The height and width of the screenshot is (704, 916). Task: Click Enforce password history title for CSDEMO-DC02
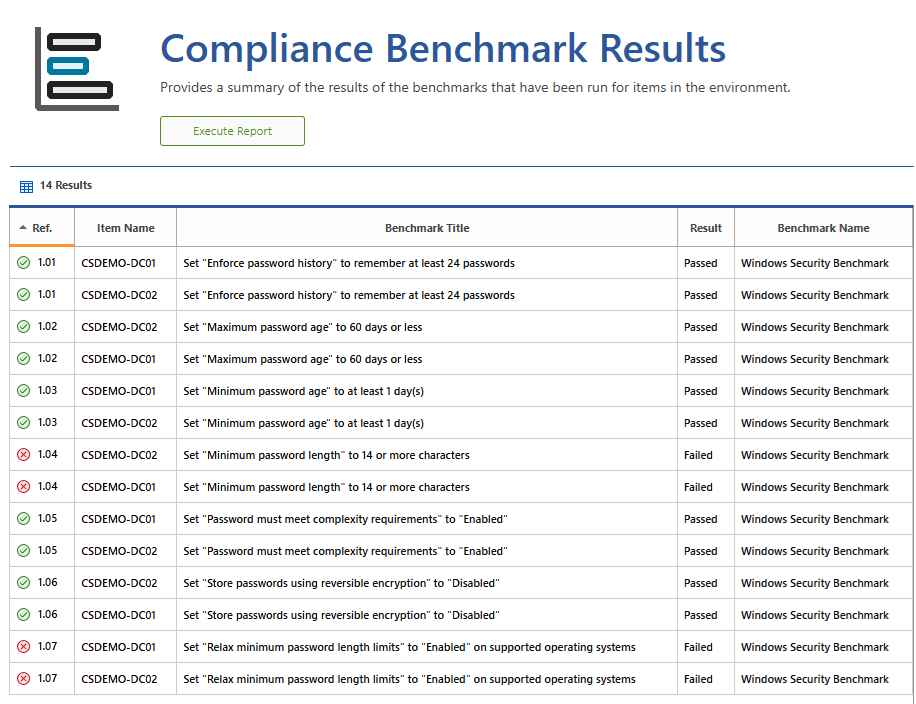pyautogui.click(x=349, y=295)
